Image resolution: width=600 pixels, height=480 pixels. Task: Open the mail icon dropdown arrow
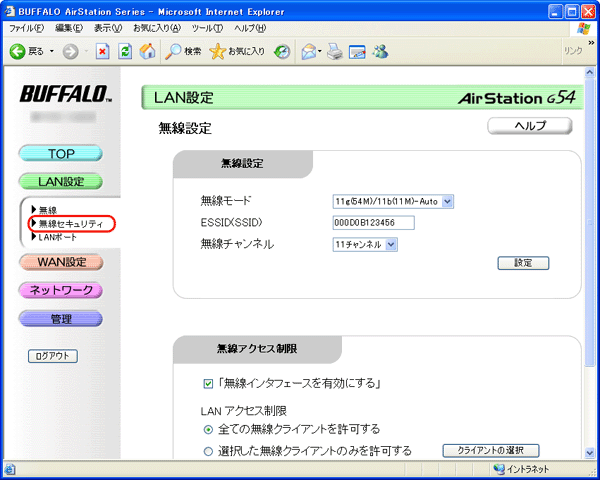320,51
